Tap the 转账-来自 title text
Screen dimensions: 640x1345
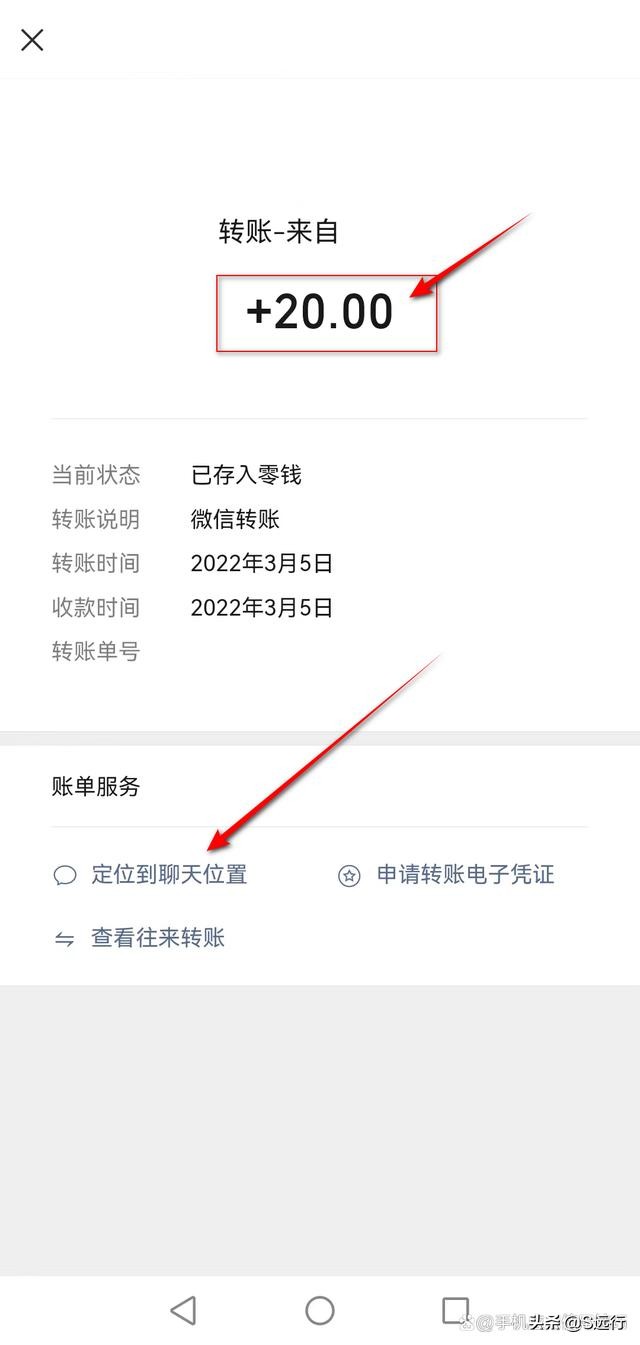280,231
